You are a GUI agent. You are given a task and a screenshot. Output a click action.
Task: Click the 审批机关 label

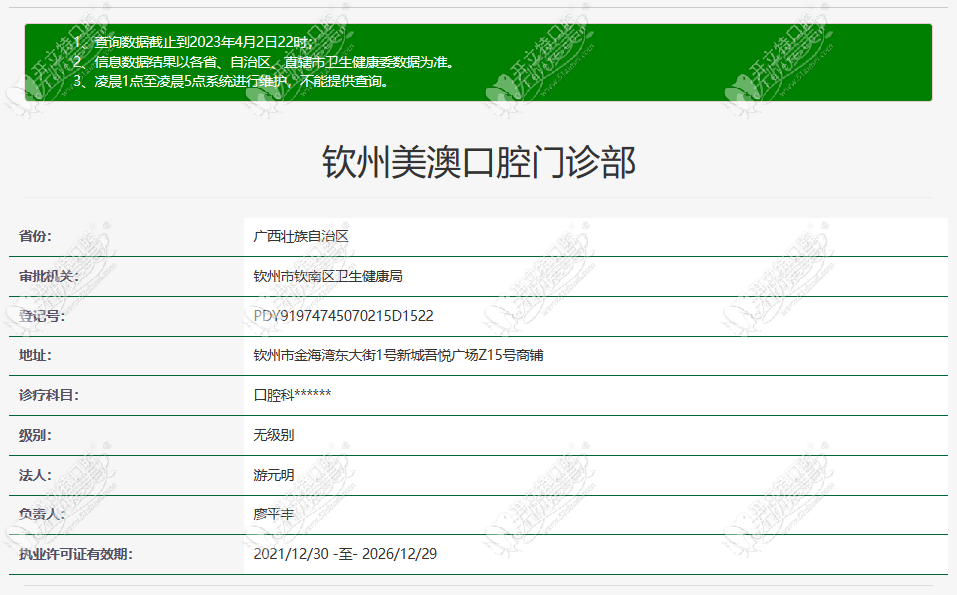(x=49, y=276)
